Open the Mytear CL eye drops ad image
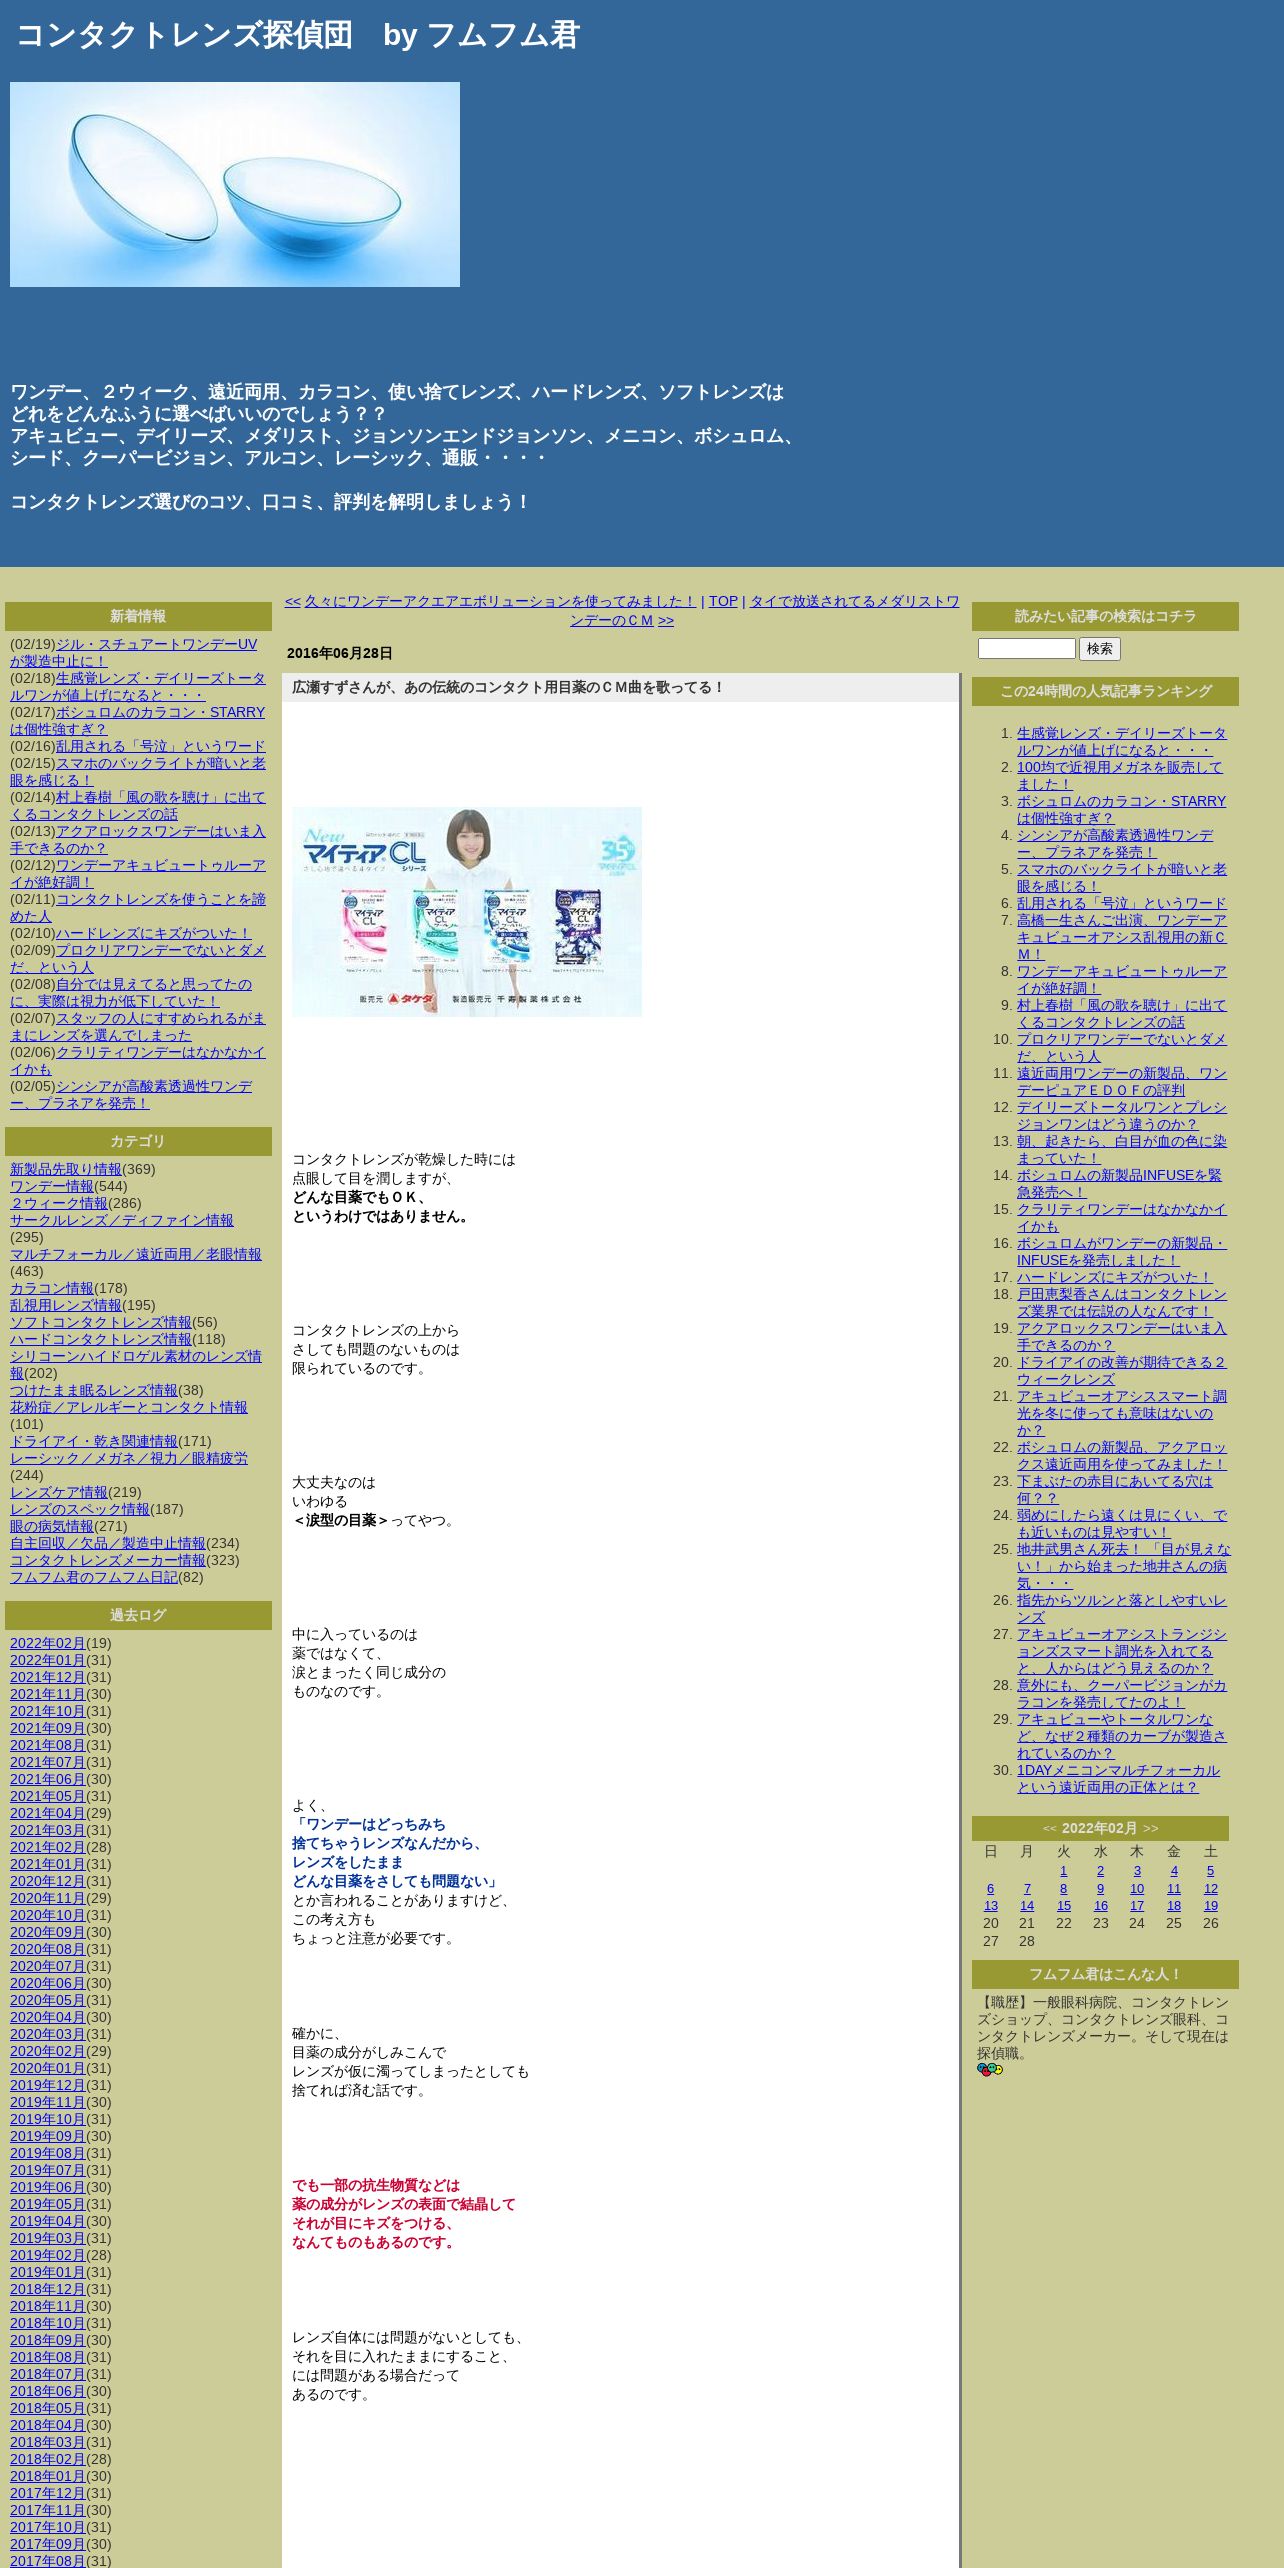This screenshot has width=1284, height=2568. coord(467,912)
